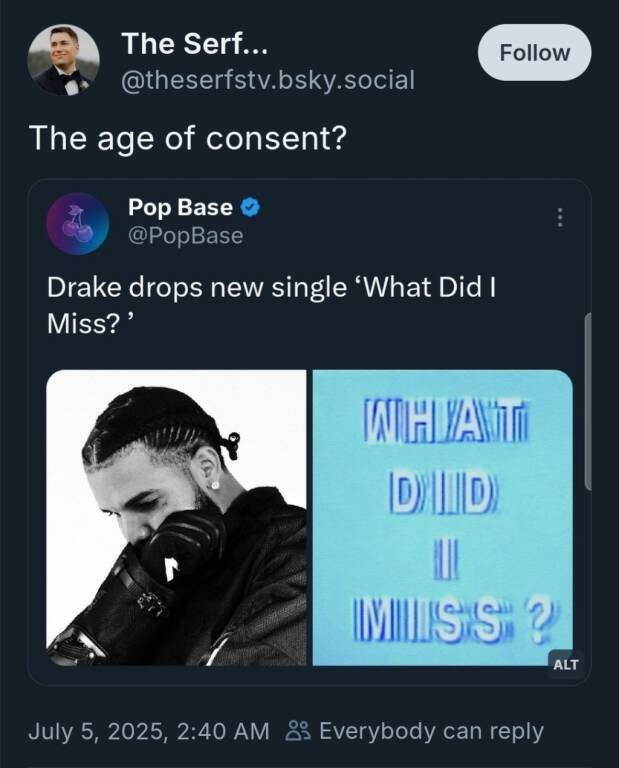Click the July 5, 2025 timestamp
This screenshot has width=619, height=768.
95,732
